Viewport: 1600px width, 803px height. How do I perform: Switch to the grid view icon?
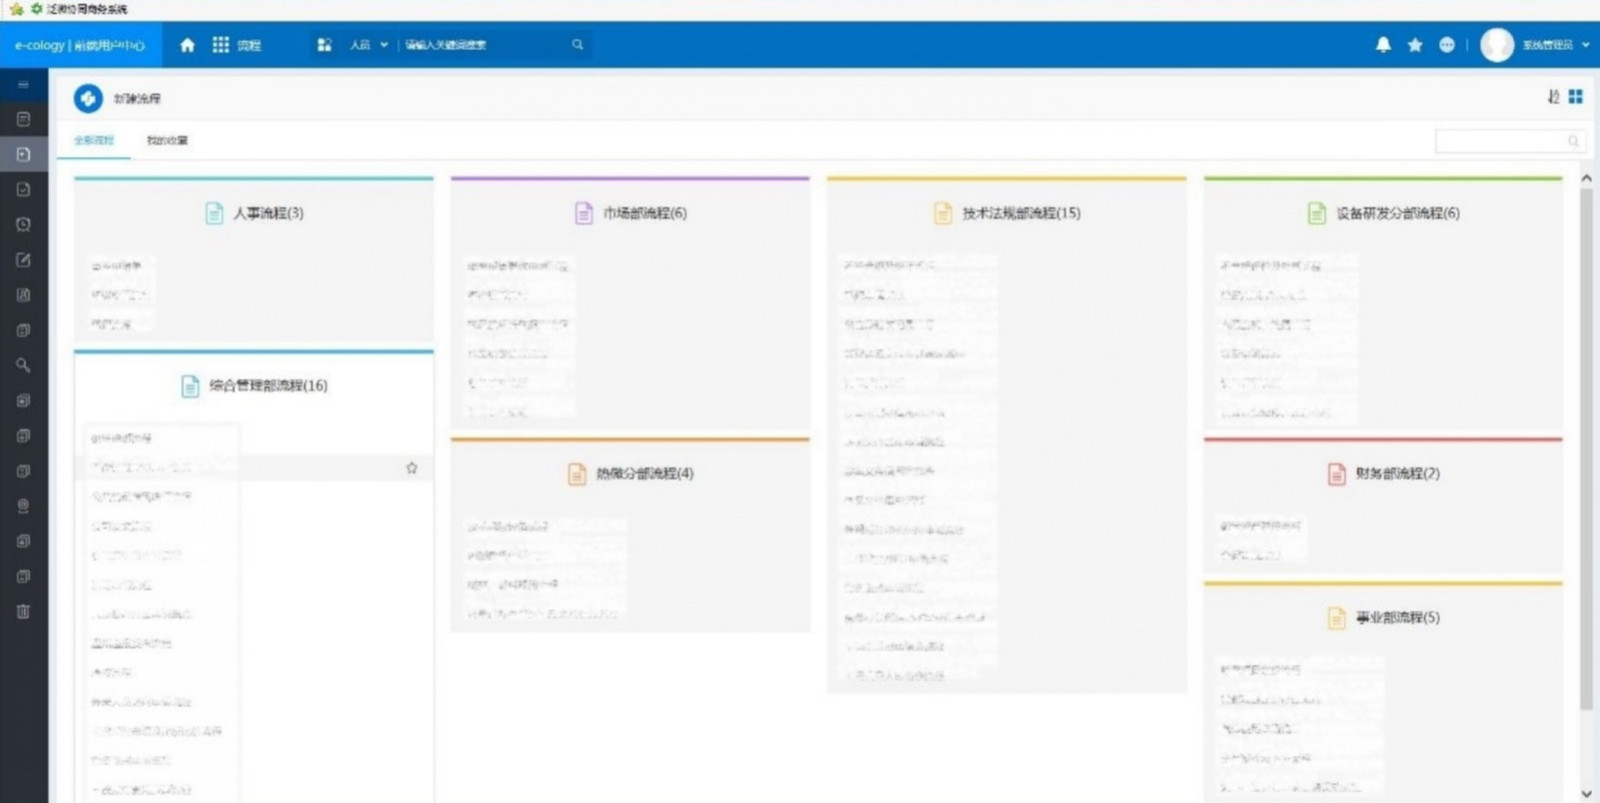pos(1576,97)
